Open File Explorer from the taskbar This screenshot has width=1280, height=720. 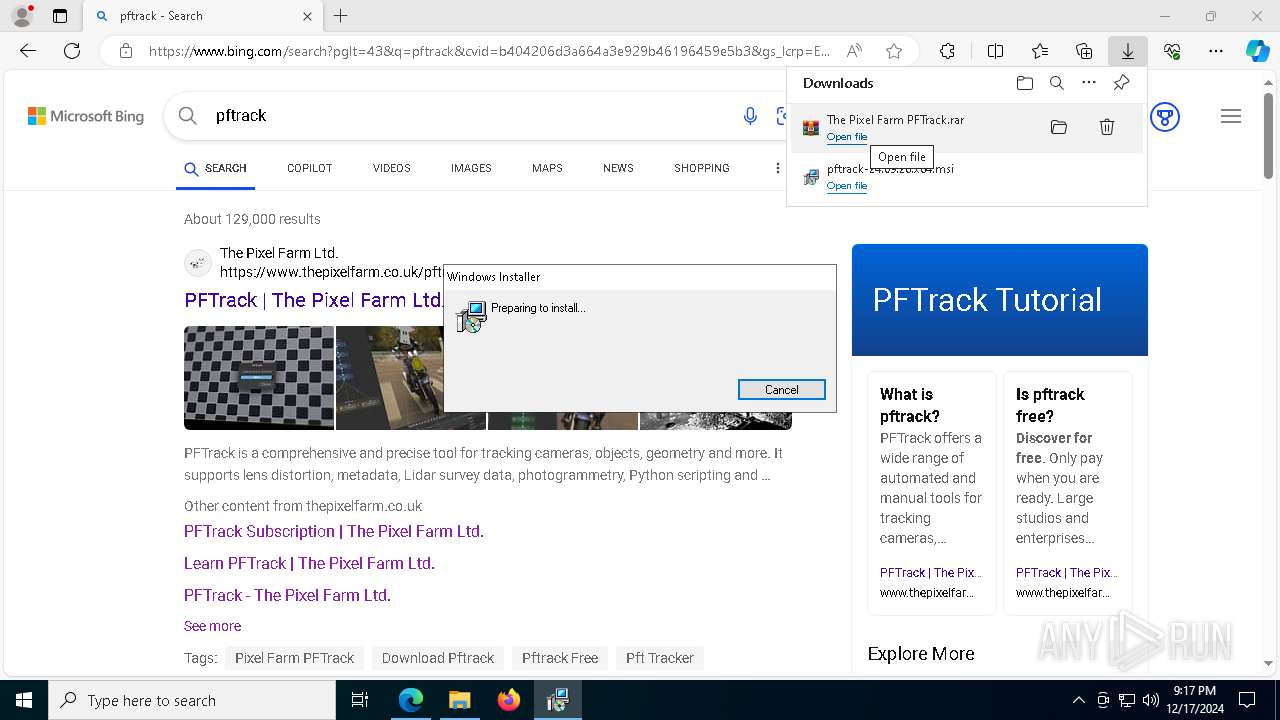click(459, 700)
